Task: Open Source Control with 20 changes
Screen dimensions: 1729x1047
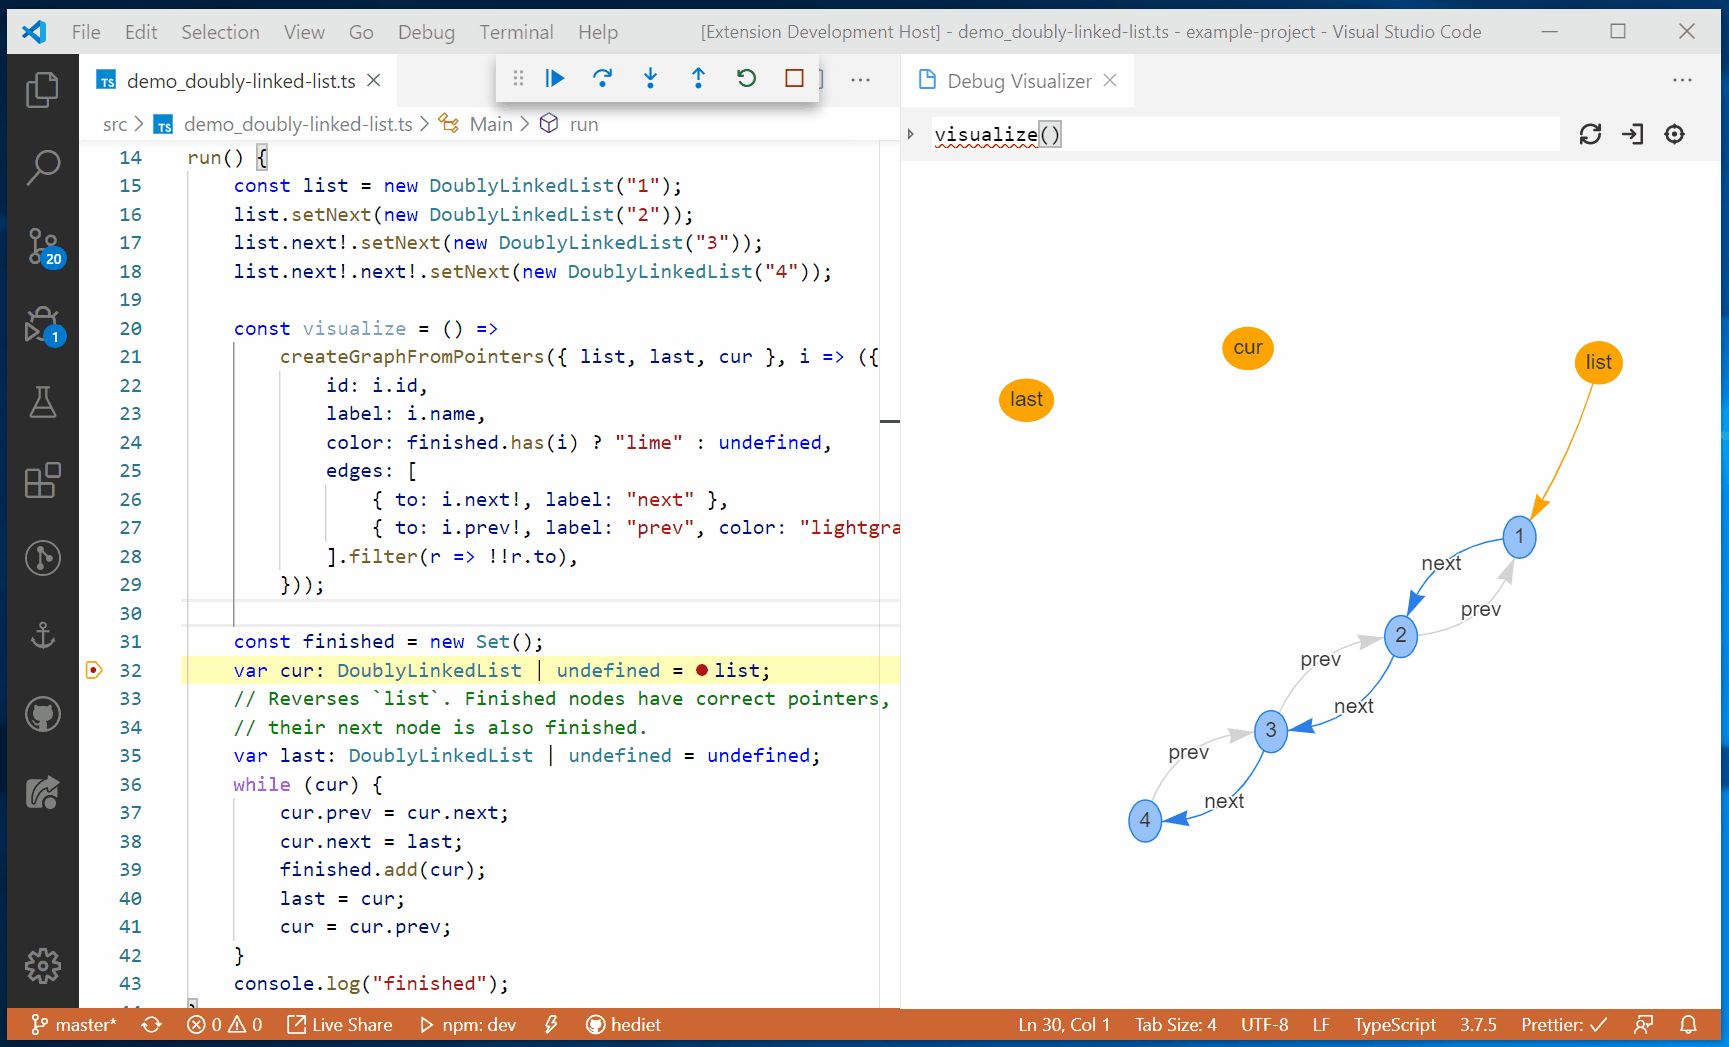Action: 42,246
